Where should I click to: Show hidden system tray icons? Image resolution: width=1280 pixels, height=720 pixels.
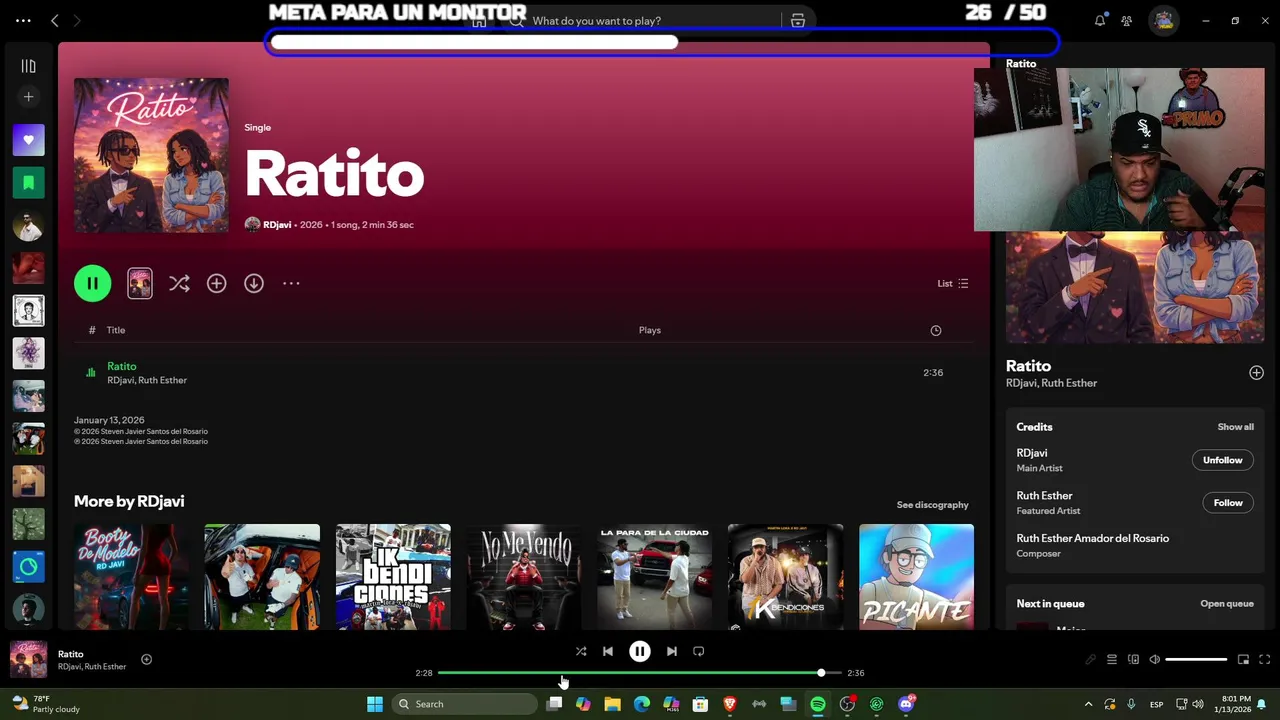point(1088,704)
